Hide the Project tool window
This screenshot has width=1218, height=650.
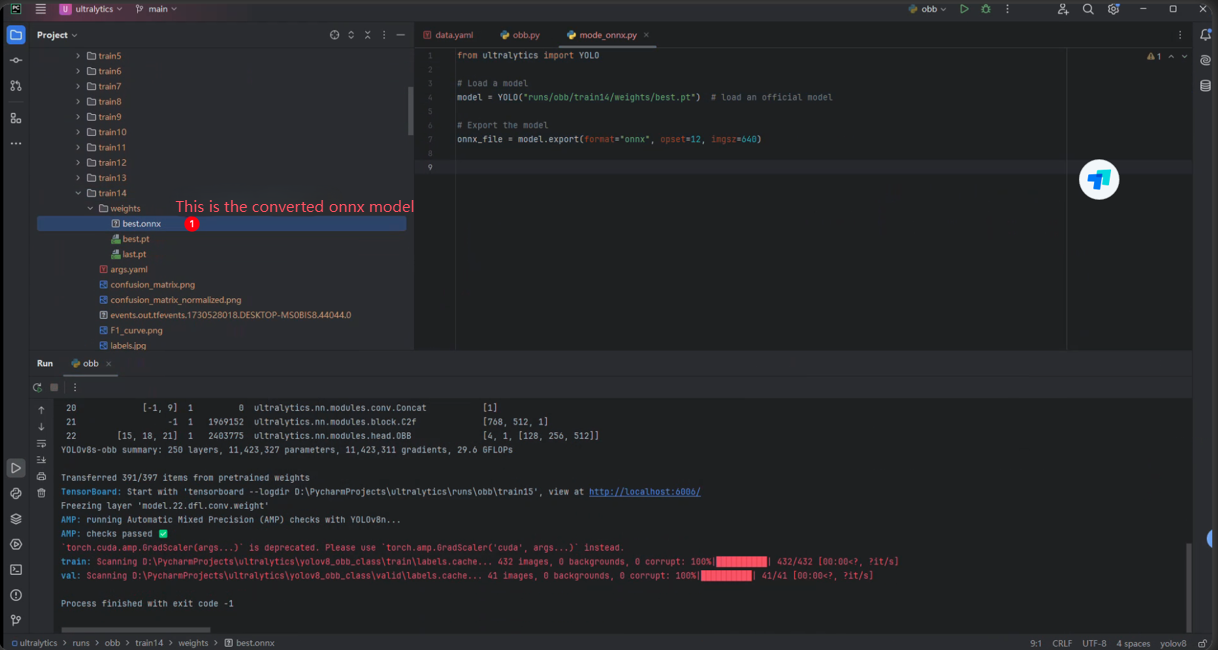coord(401,35)
